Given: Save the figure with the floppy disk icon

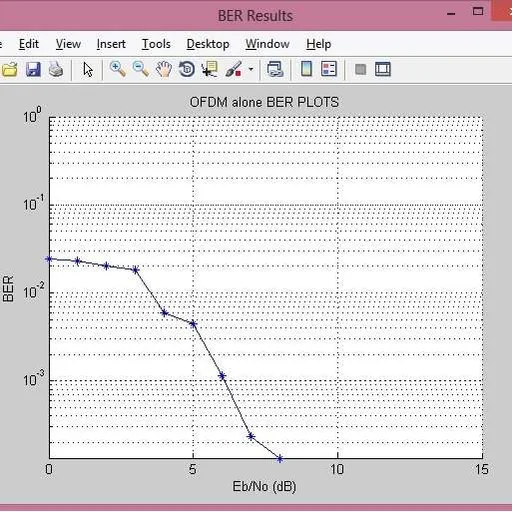Looking at the screenshot, I should click(33, 70).
